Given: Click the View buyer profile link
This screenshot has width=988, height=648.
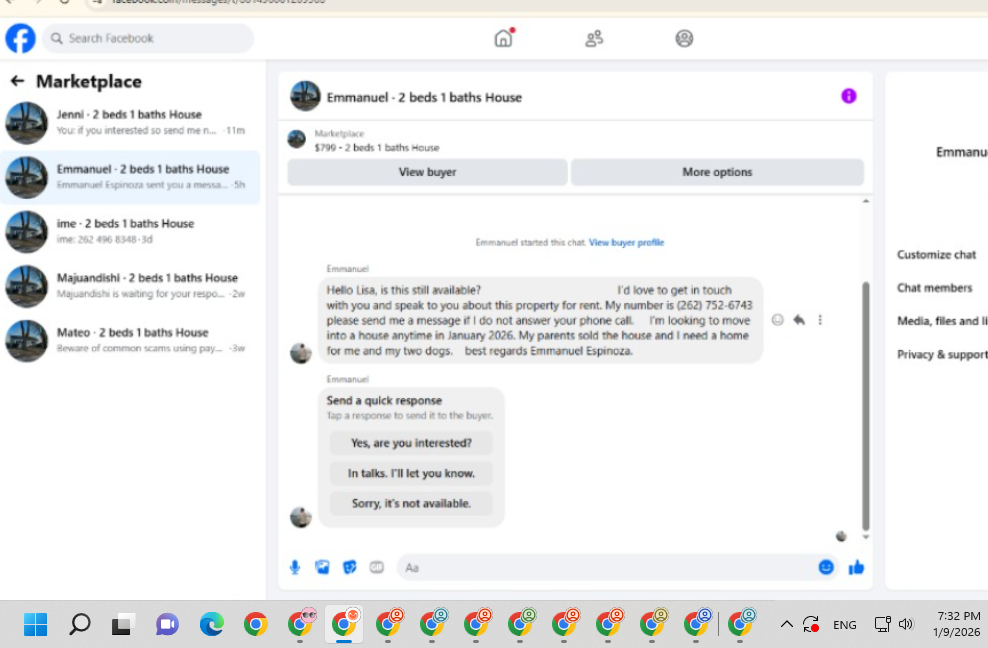Looking at the screenshot, I should coord(626,242).
